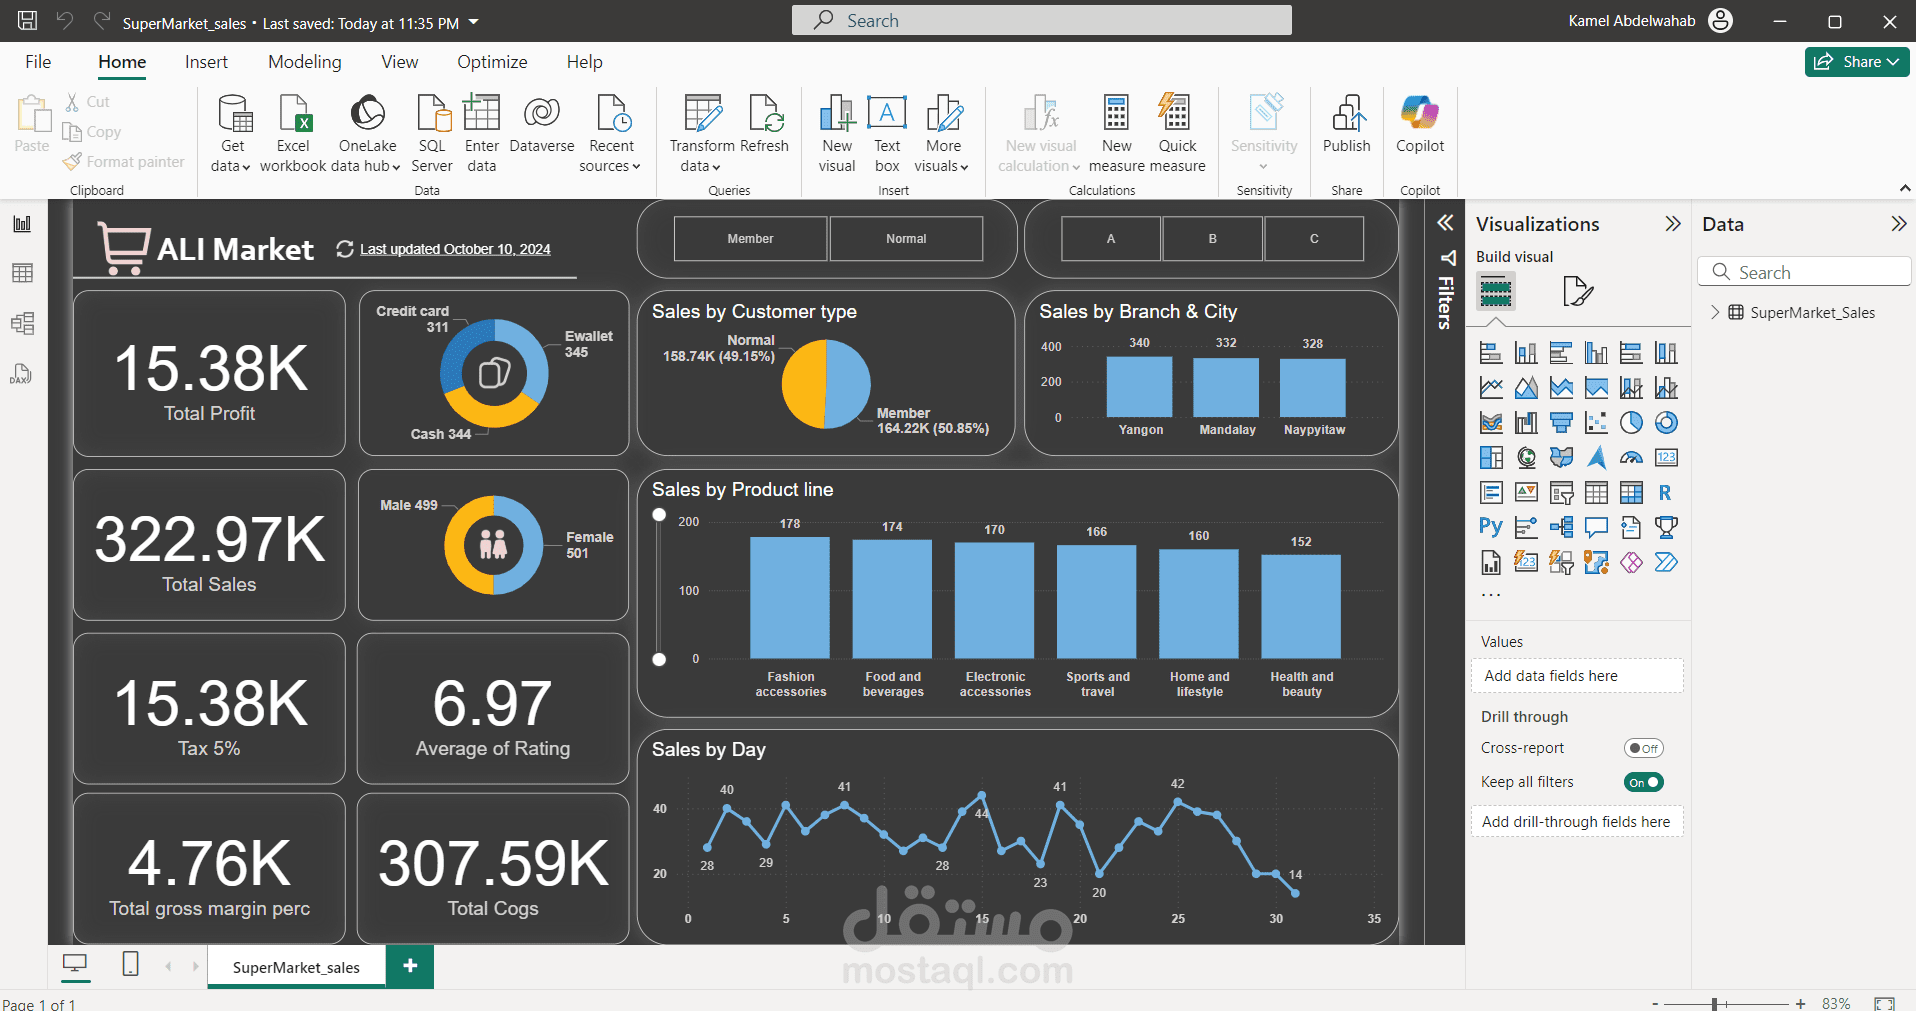Open the DAX query view
Viewport: 1916px width, 1011px height.
(22, 373)
